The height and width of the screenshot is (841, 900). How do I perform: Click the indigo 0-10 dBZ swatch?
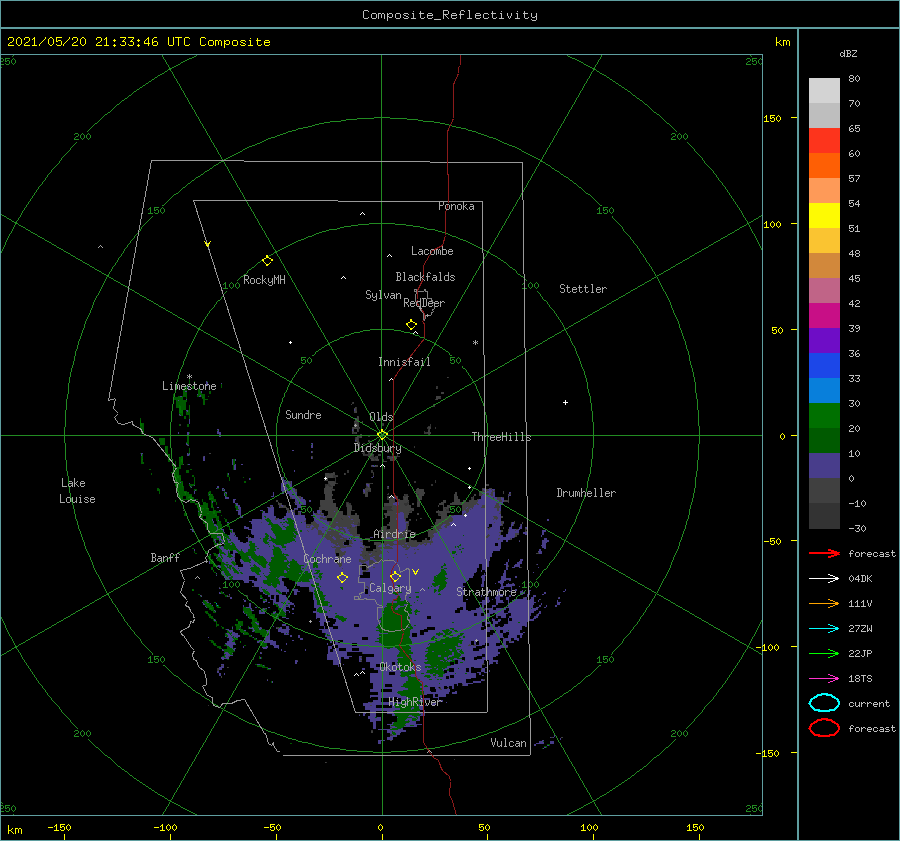824,466
